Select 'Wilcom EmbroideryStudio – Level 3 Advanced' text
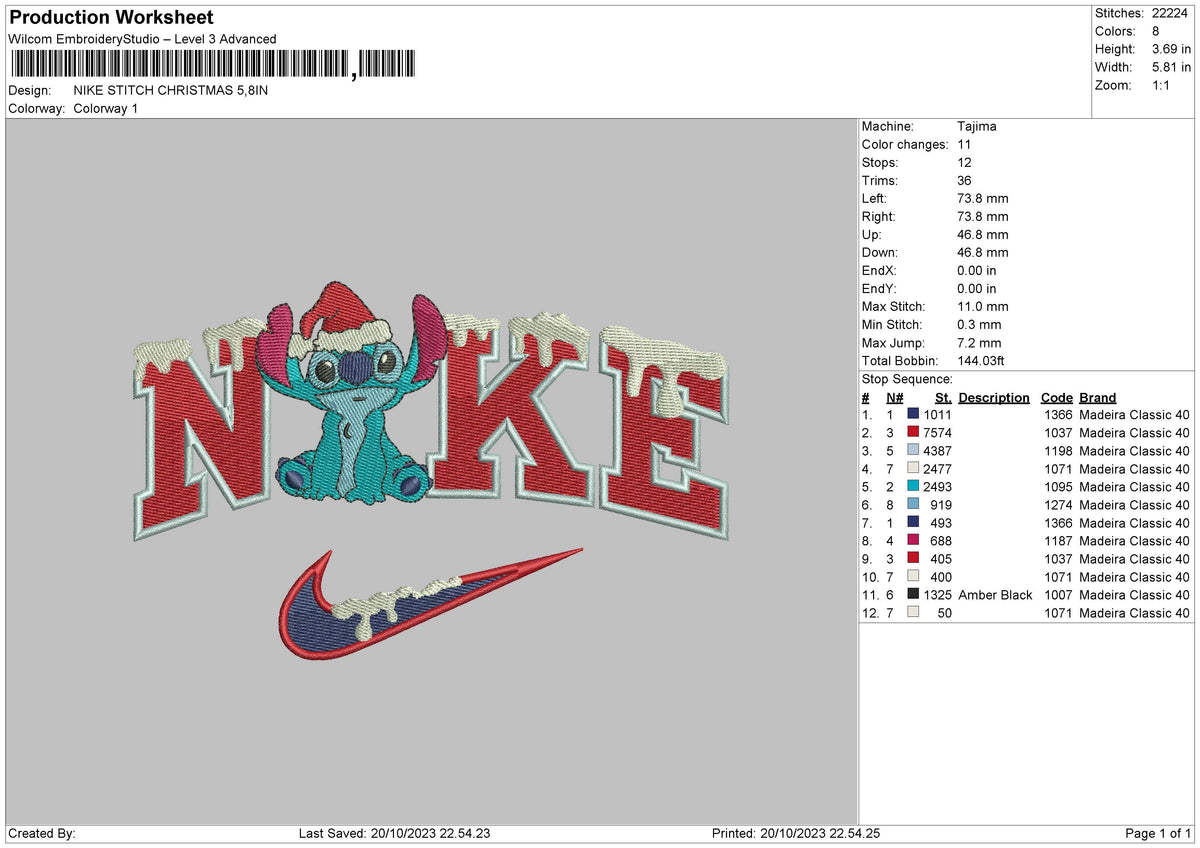This screenshot has width=1200, height=848. (142, 39)
